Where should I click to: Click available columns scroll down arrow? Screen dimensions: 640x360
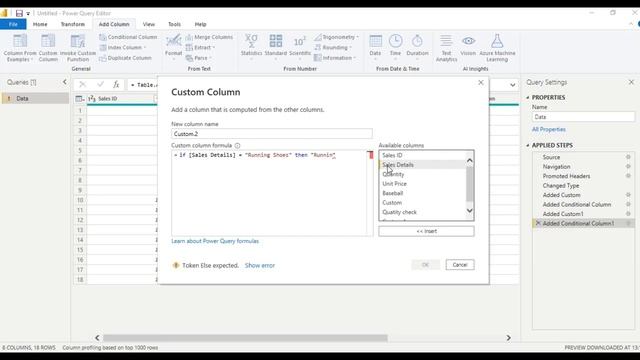(469, 211)
